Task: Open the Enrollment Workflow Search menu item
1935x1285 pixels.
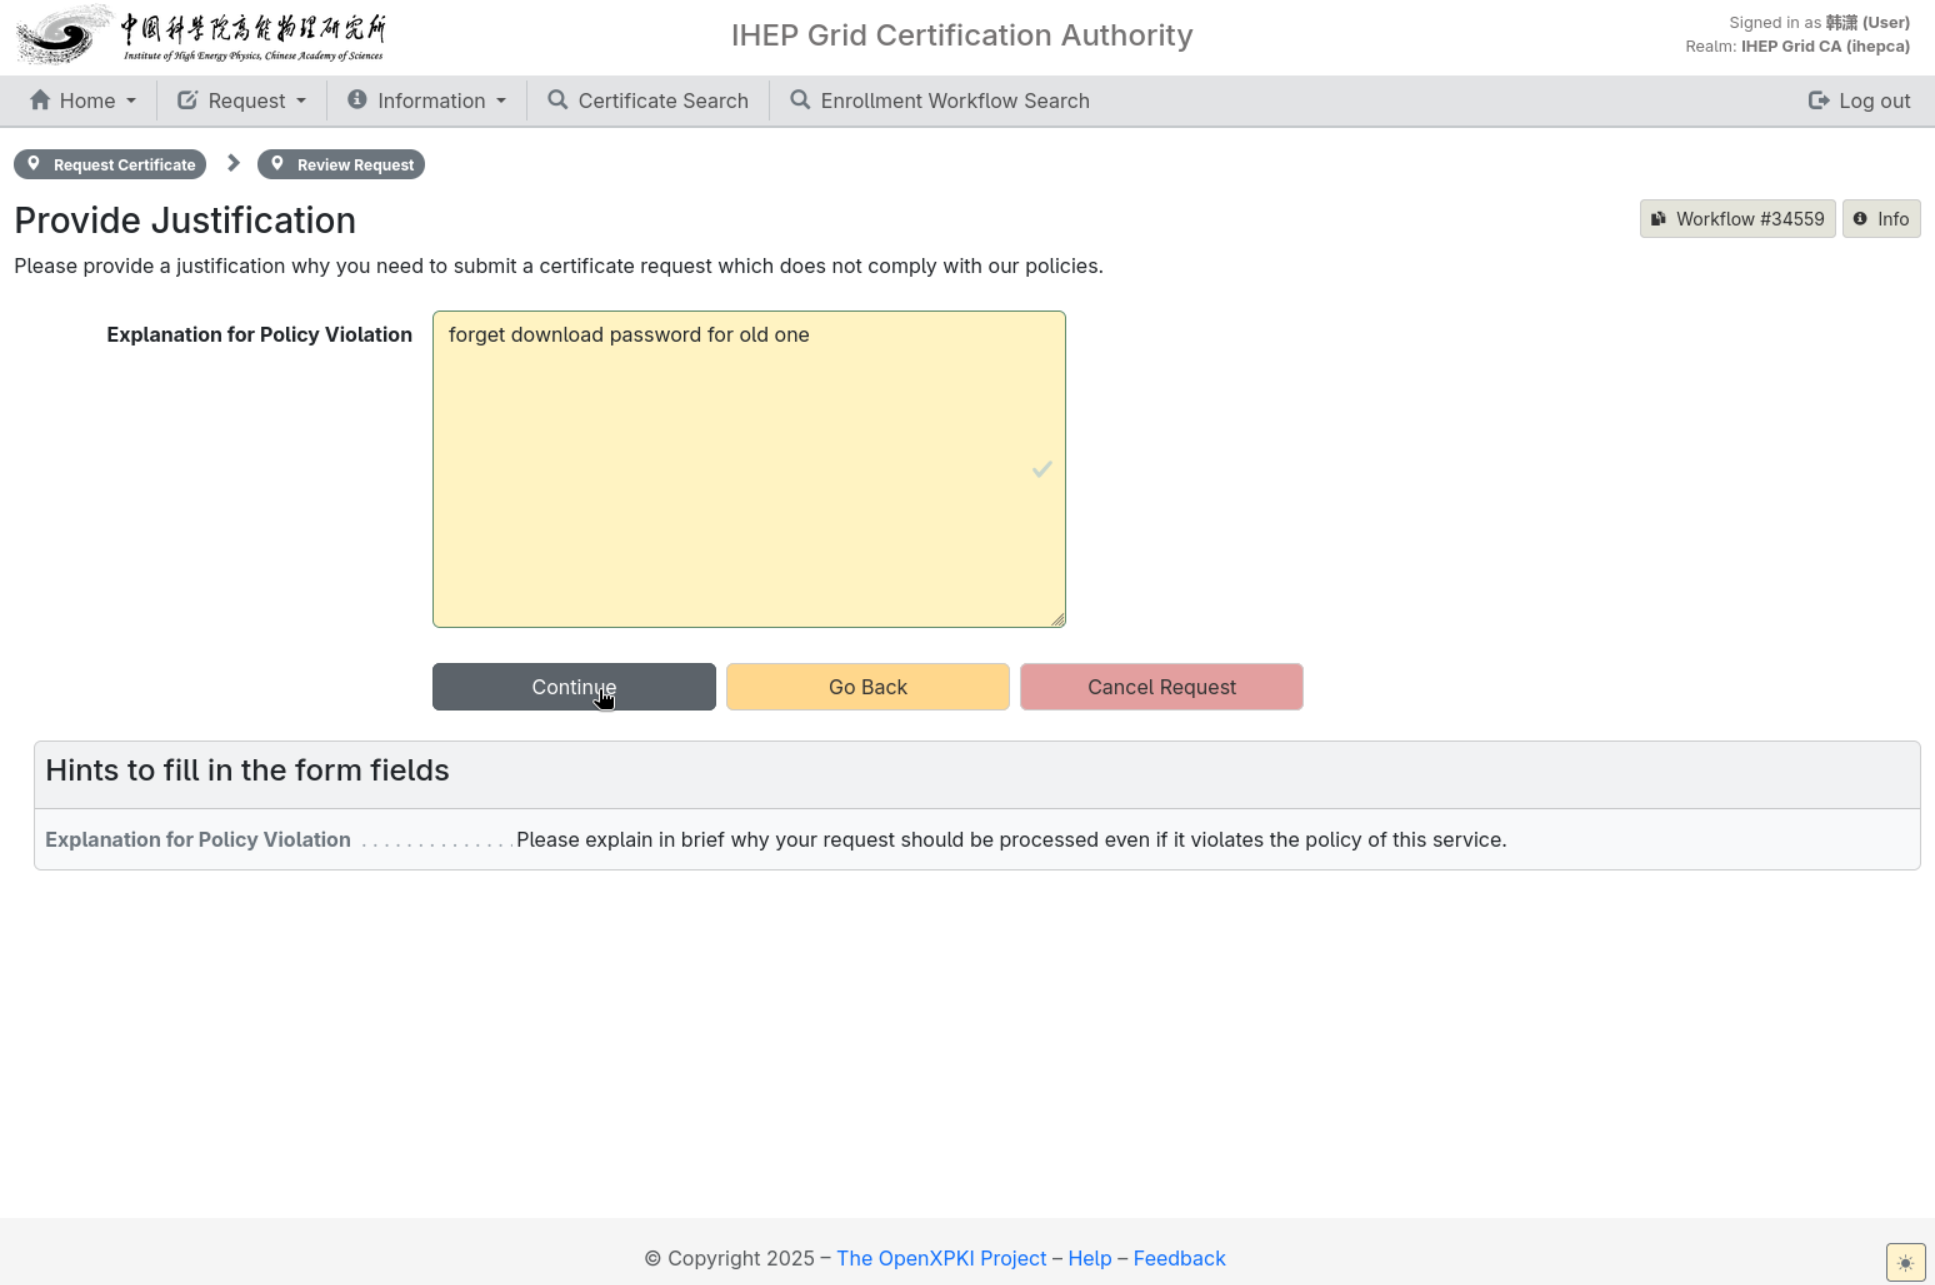Action: tap(940, 100)
